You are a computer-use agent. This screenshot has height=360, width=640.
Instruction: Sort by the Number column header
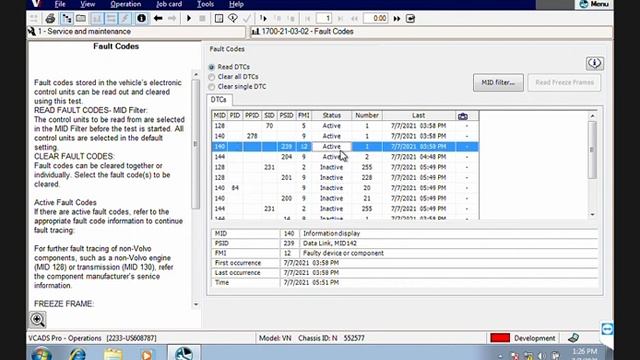coord(367,116)
